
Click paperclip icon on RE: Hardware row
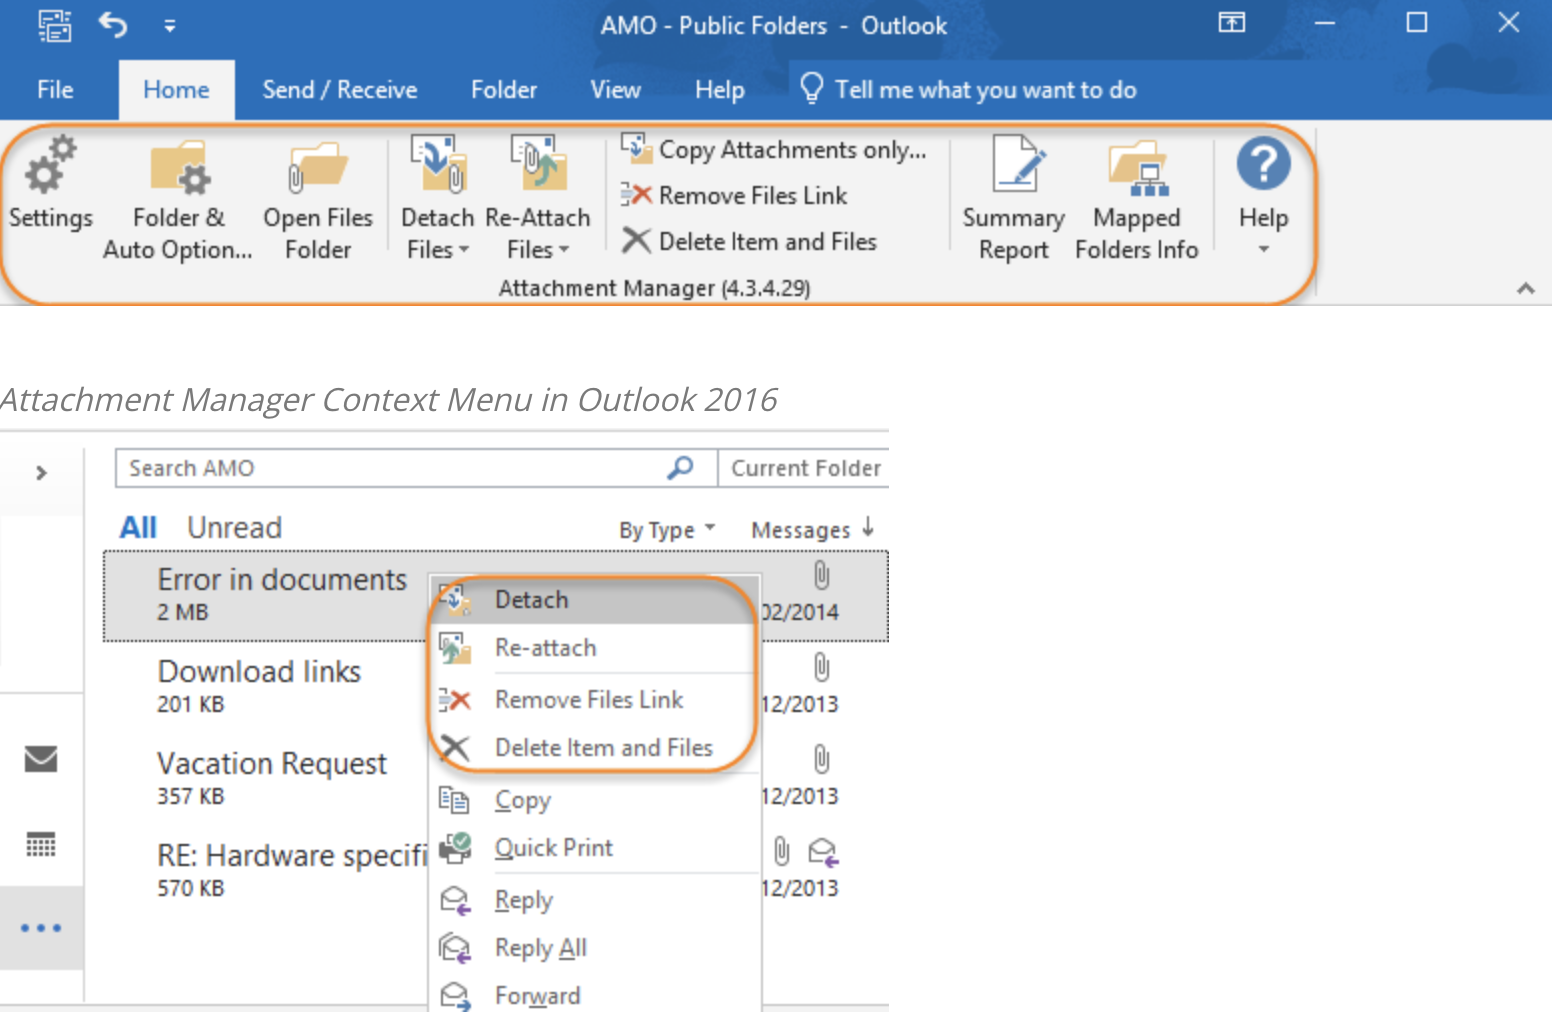pos(782,851)
